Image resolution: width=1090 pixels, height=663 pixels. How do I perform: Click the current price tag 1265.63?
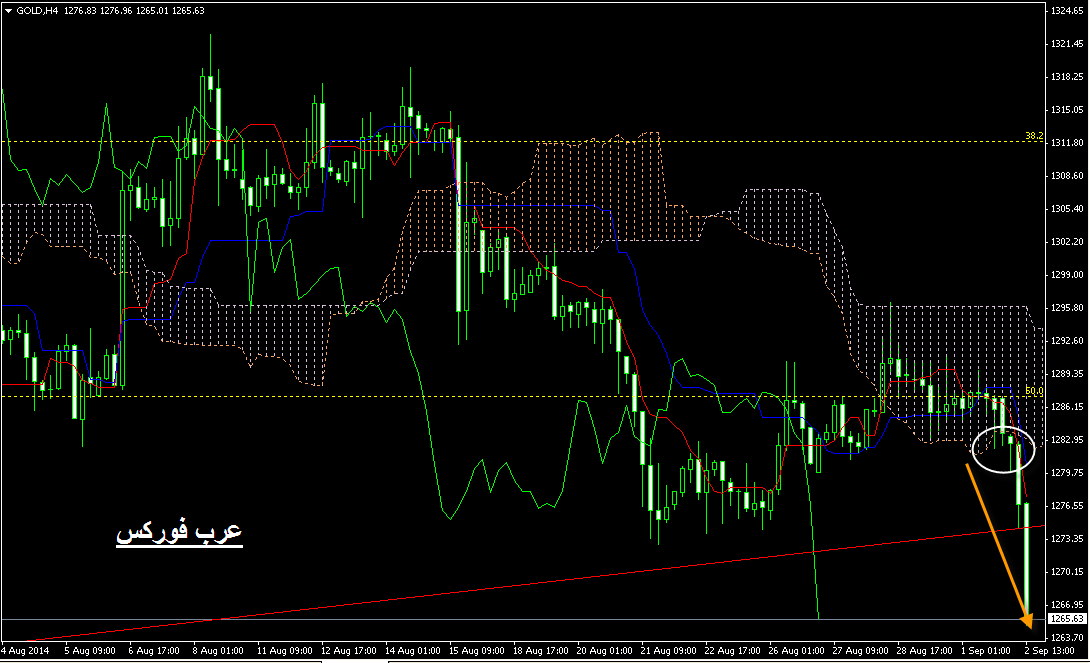pyautogui.click(x=1067, y=619)
